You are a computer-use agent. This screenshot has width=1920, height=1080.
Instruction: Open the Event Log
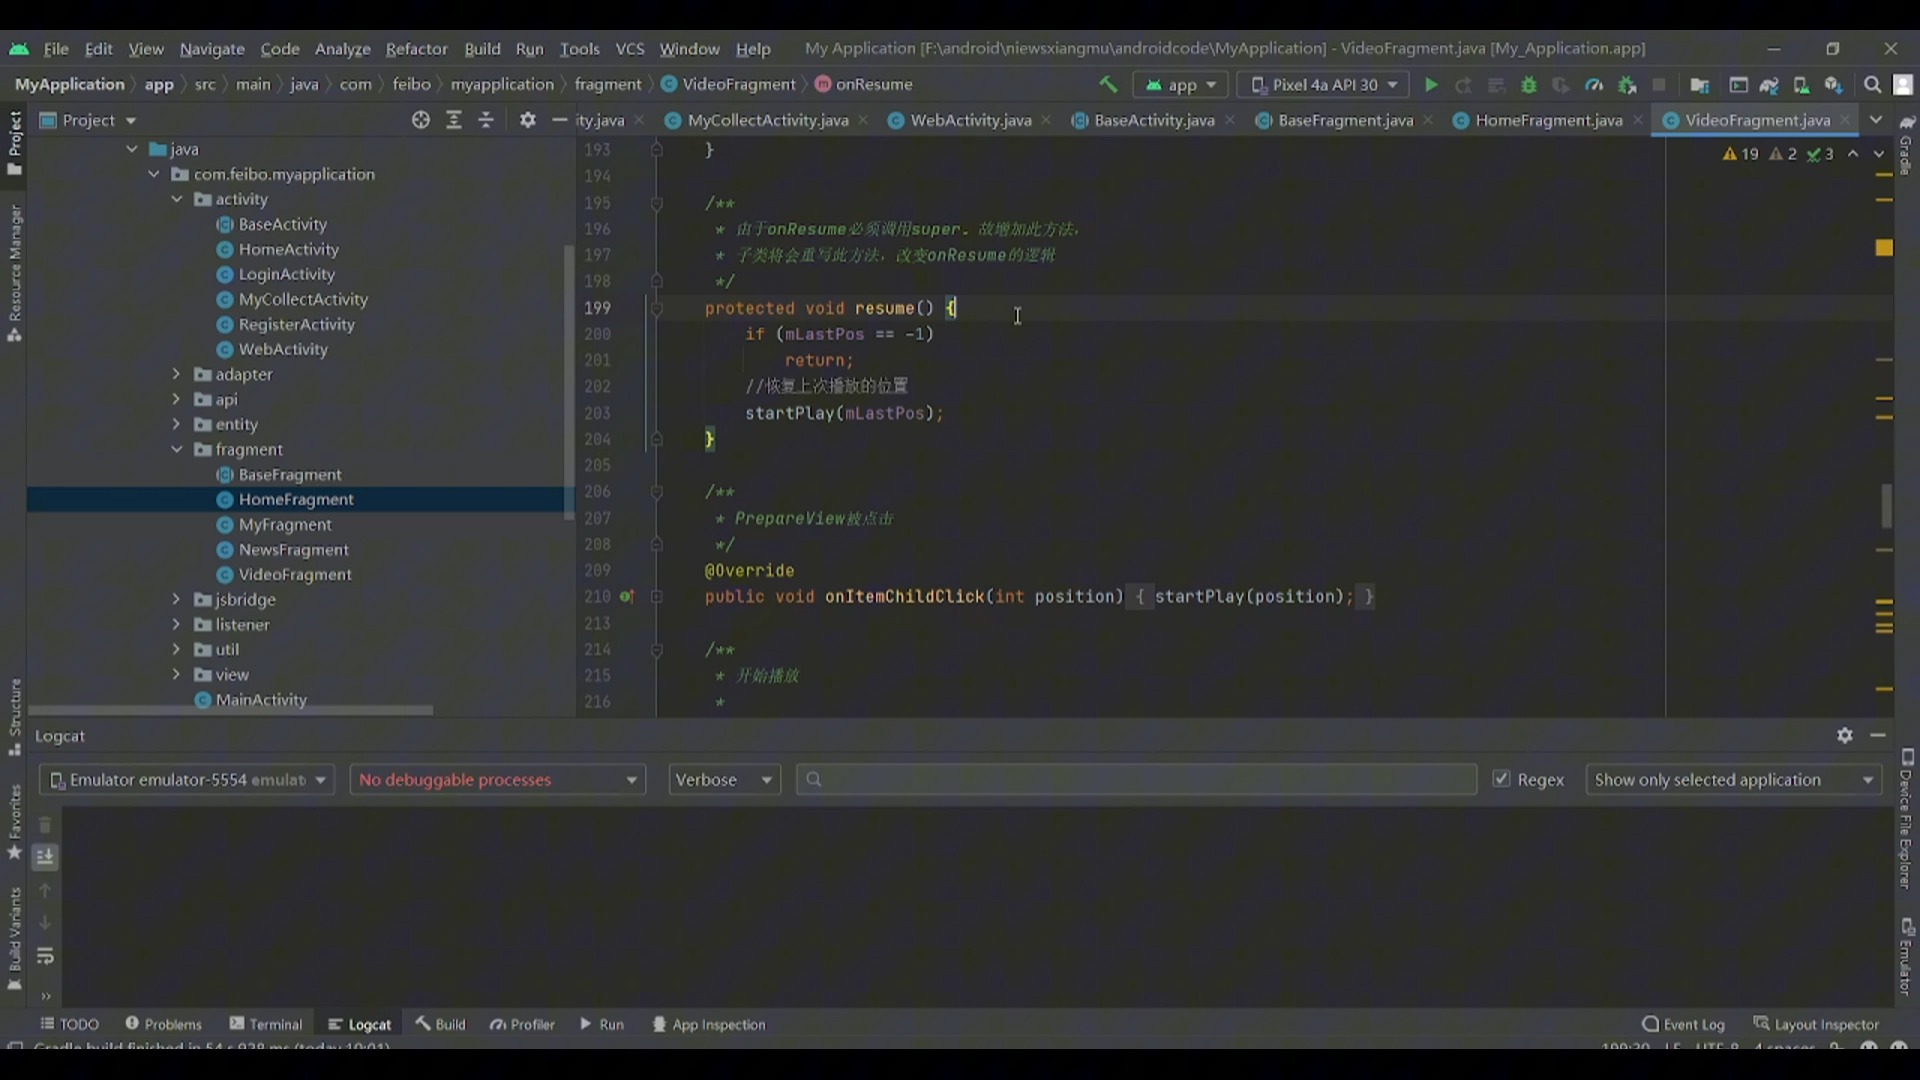[1683, 1024]
